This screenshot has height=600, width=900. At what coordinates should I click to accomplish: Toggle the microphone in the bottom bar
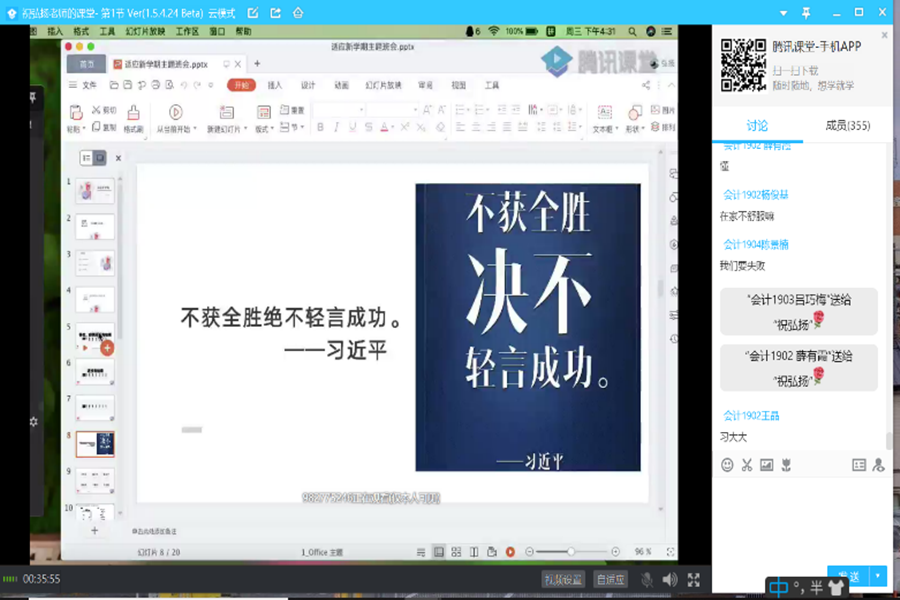(x=647, y=579)
